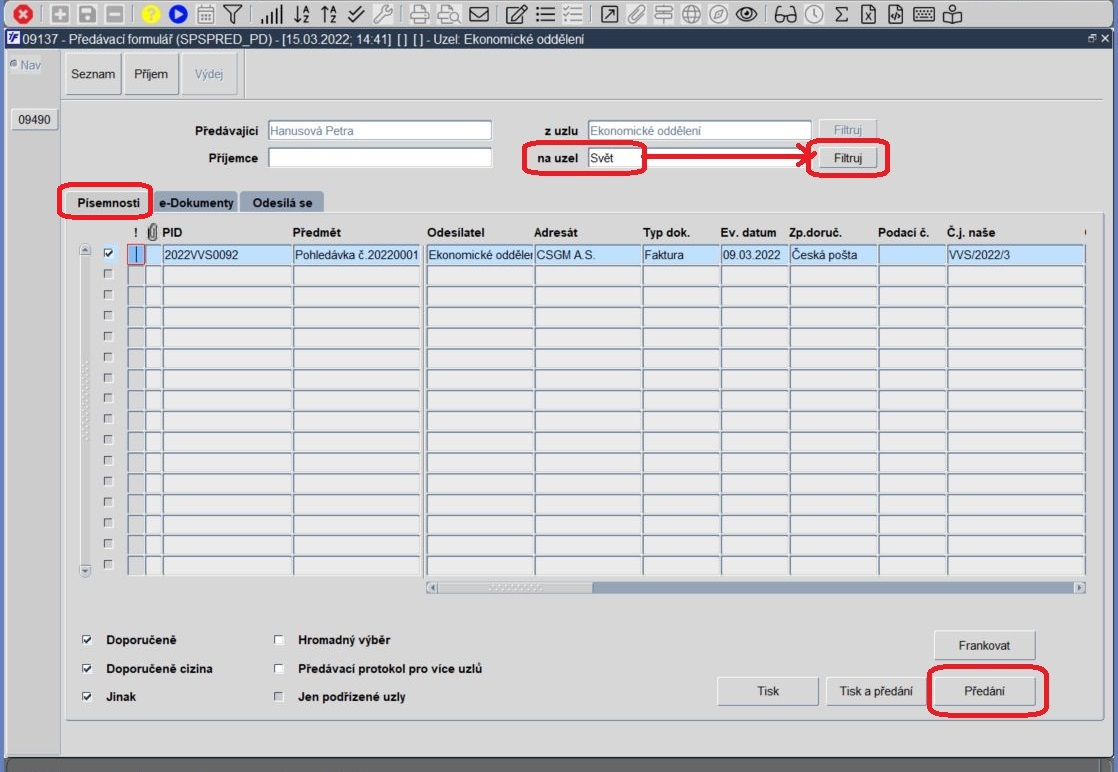Toggle the Doporučeně checkbox
The height and width of the screenshot is (772, 1118).
coord(87,639)
